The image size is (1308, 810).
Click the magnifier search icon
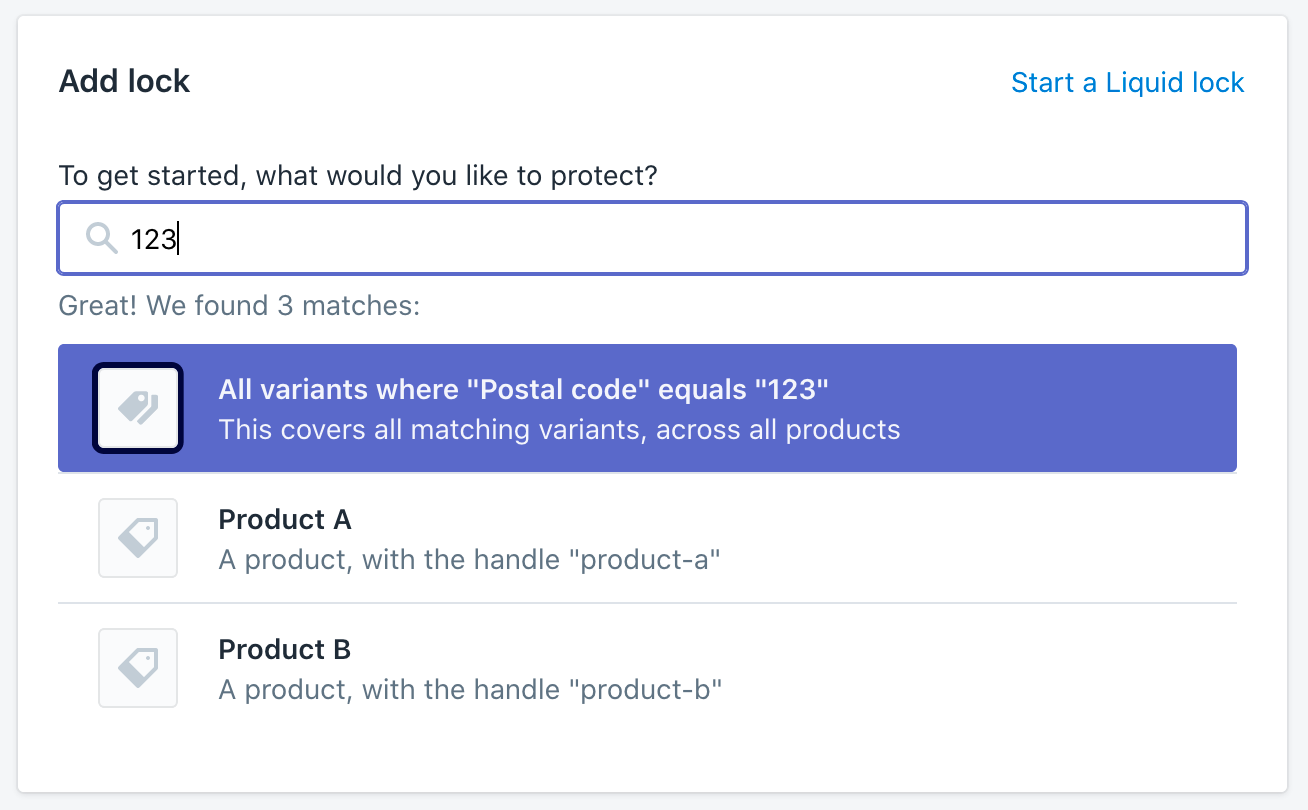click(x=102, y=238)
